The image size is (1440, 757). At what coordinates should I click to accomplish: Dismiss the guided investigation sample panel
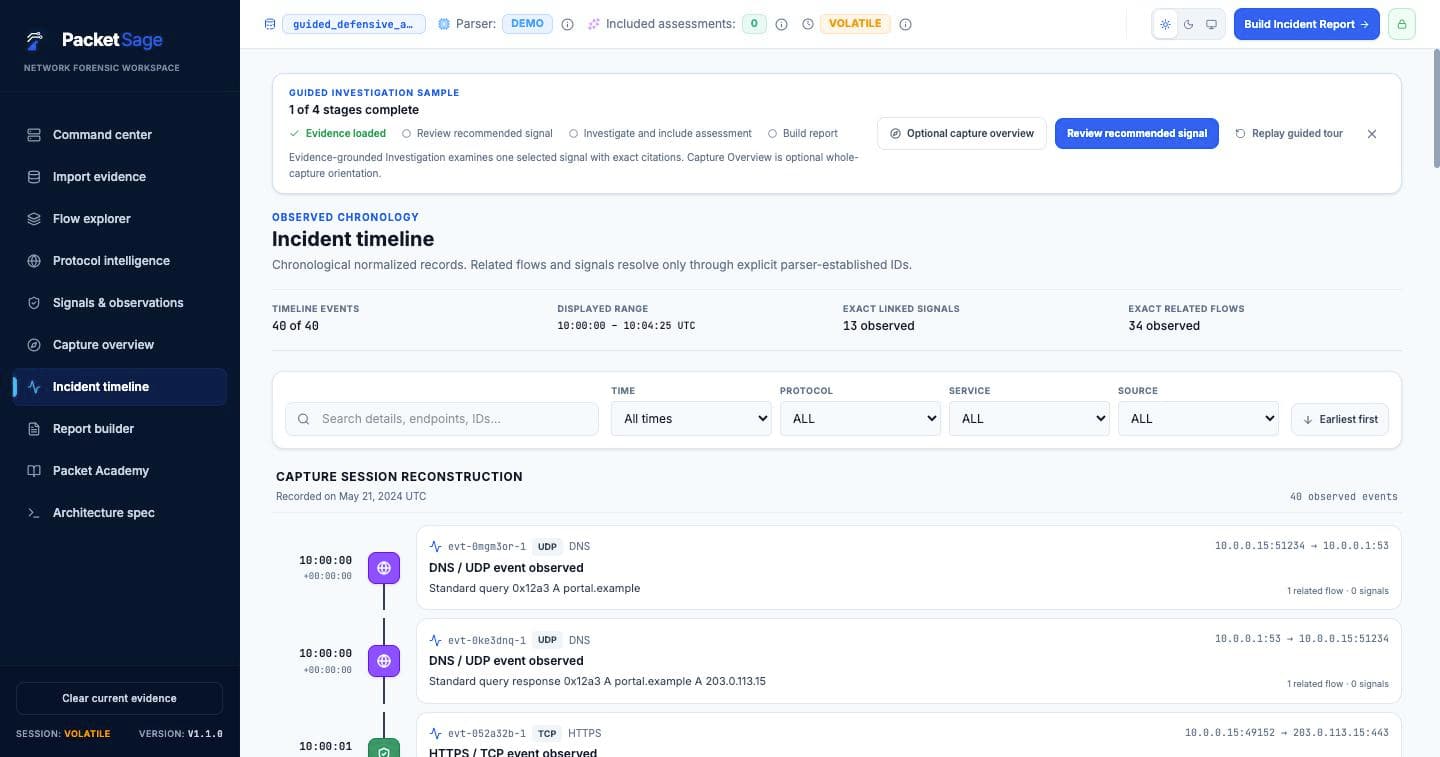click(x=1372, y=133)
